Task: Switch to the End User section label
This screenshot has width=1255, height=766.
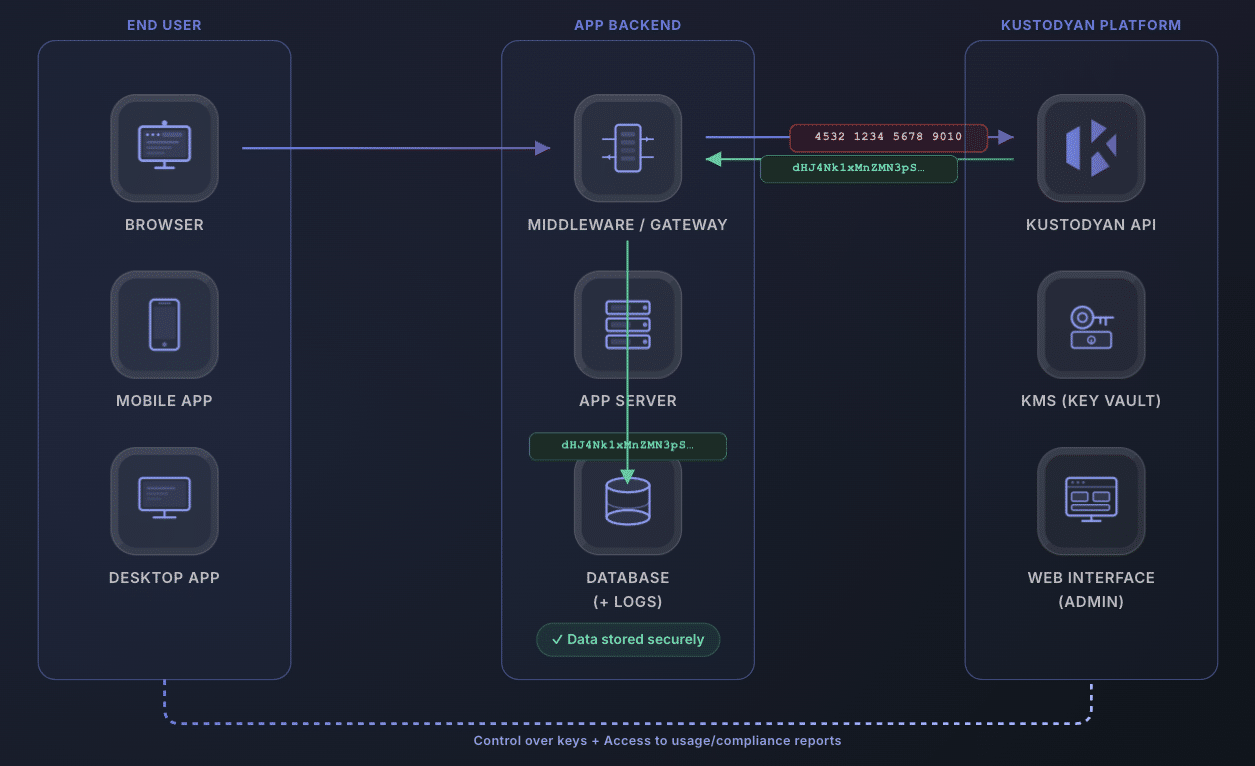Action: click(x=164, y=25)
